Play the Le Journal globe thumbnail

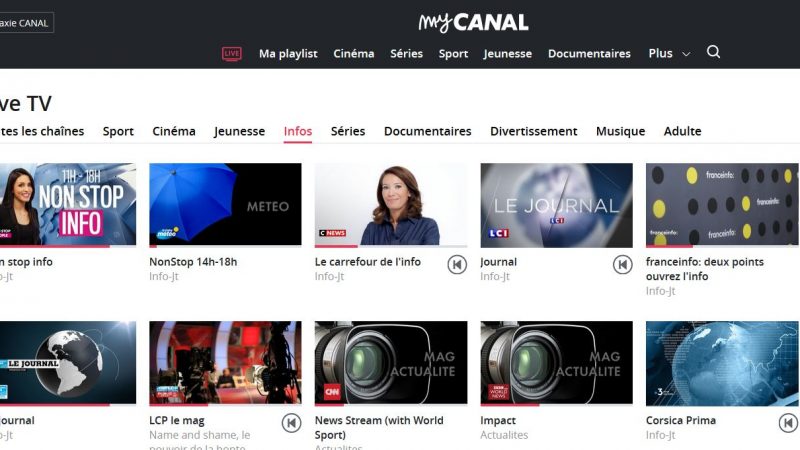coord(68,363)
